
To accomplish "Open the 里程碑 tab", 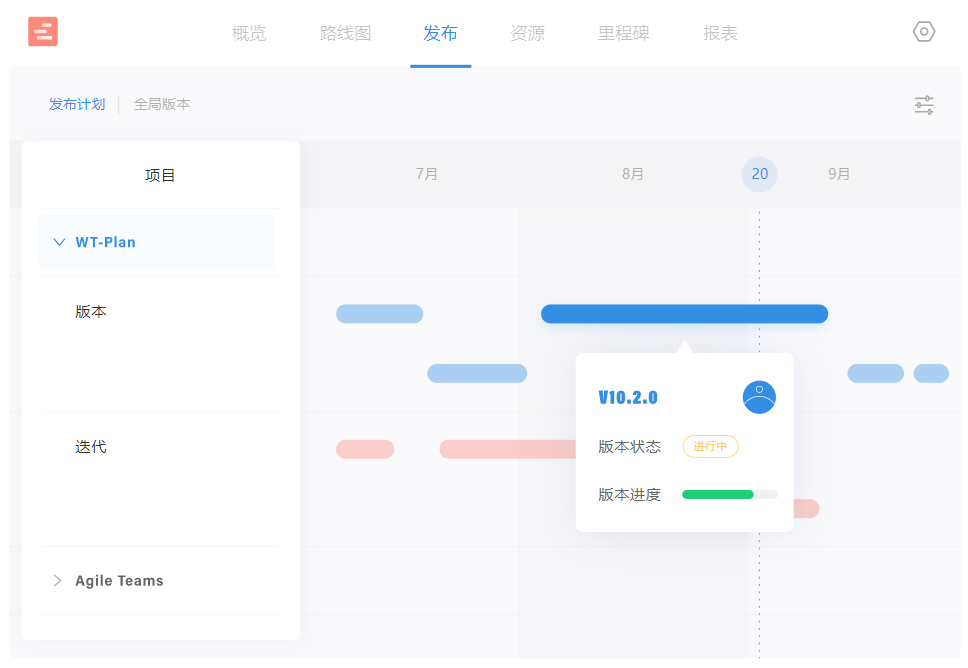I will point(623,33).
